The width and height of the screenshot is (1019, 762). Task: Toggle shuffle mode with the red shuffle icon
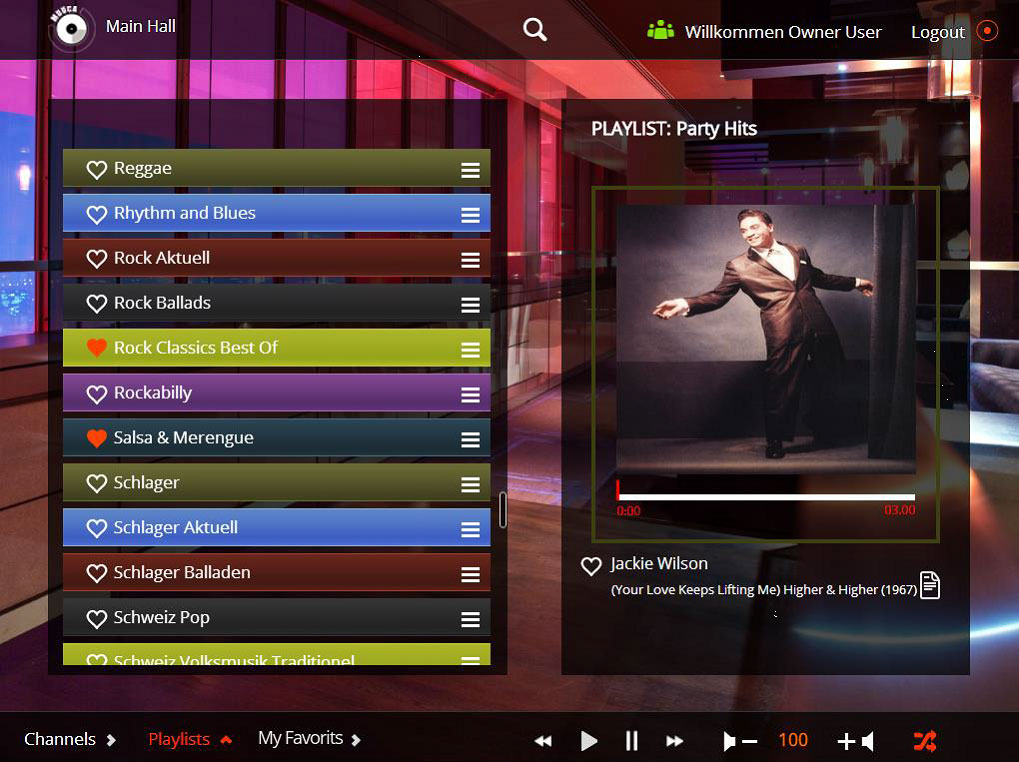coord(925,741)
